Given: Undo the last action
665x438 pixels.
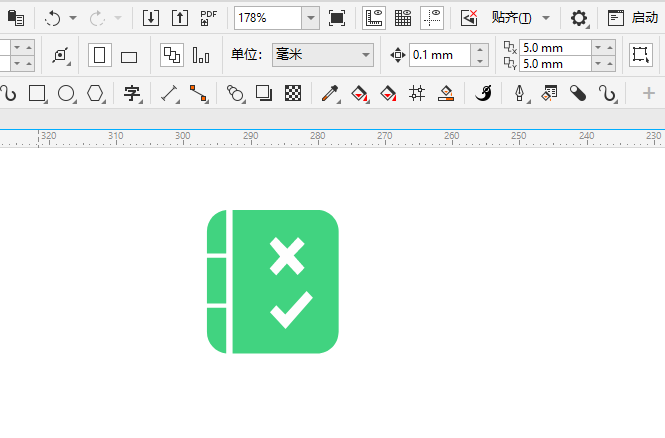Looking at the screenshot, I should (x=53, y=18).
